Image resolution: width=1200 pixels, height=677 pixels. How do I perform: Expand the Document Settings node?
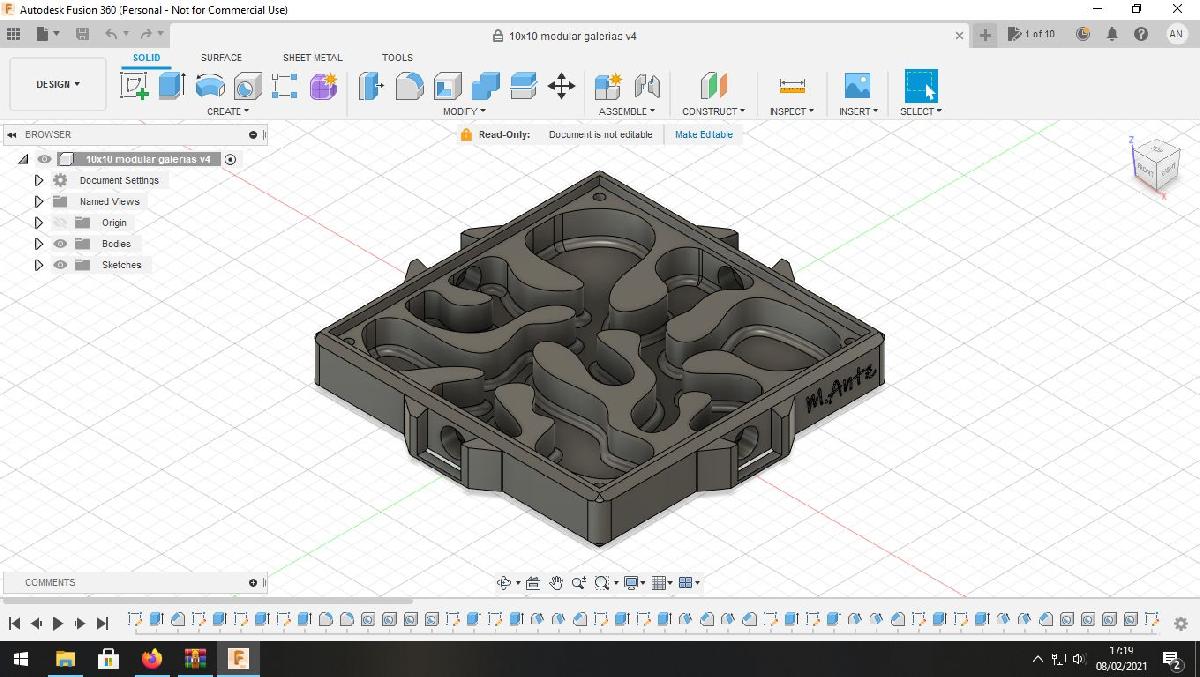pyautogui.click(x=39, y=181)
